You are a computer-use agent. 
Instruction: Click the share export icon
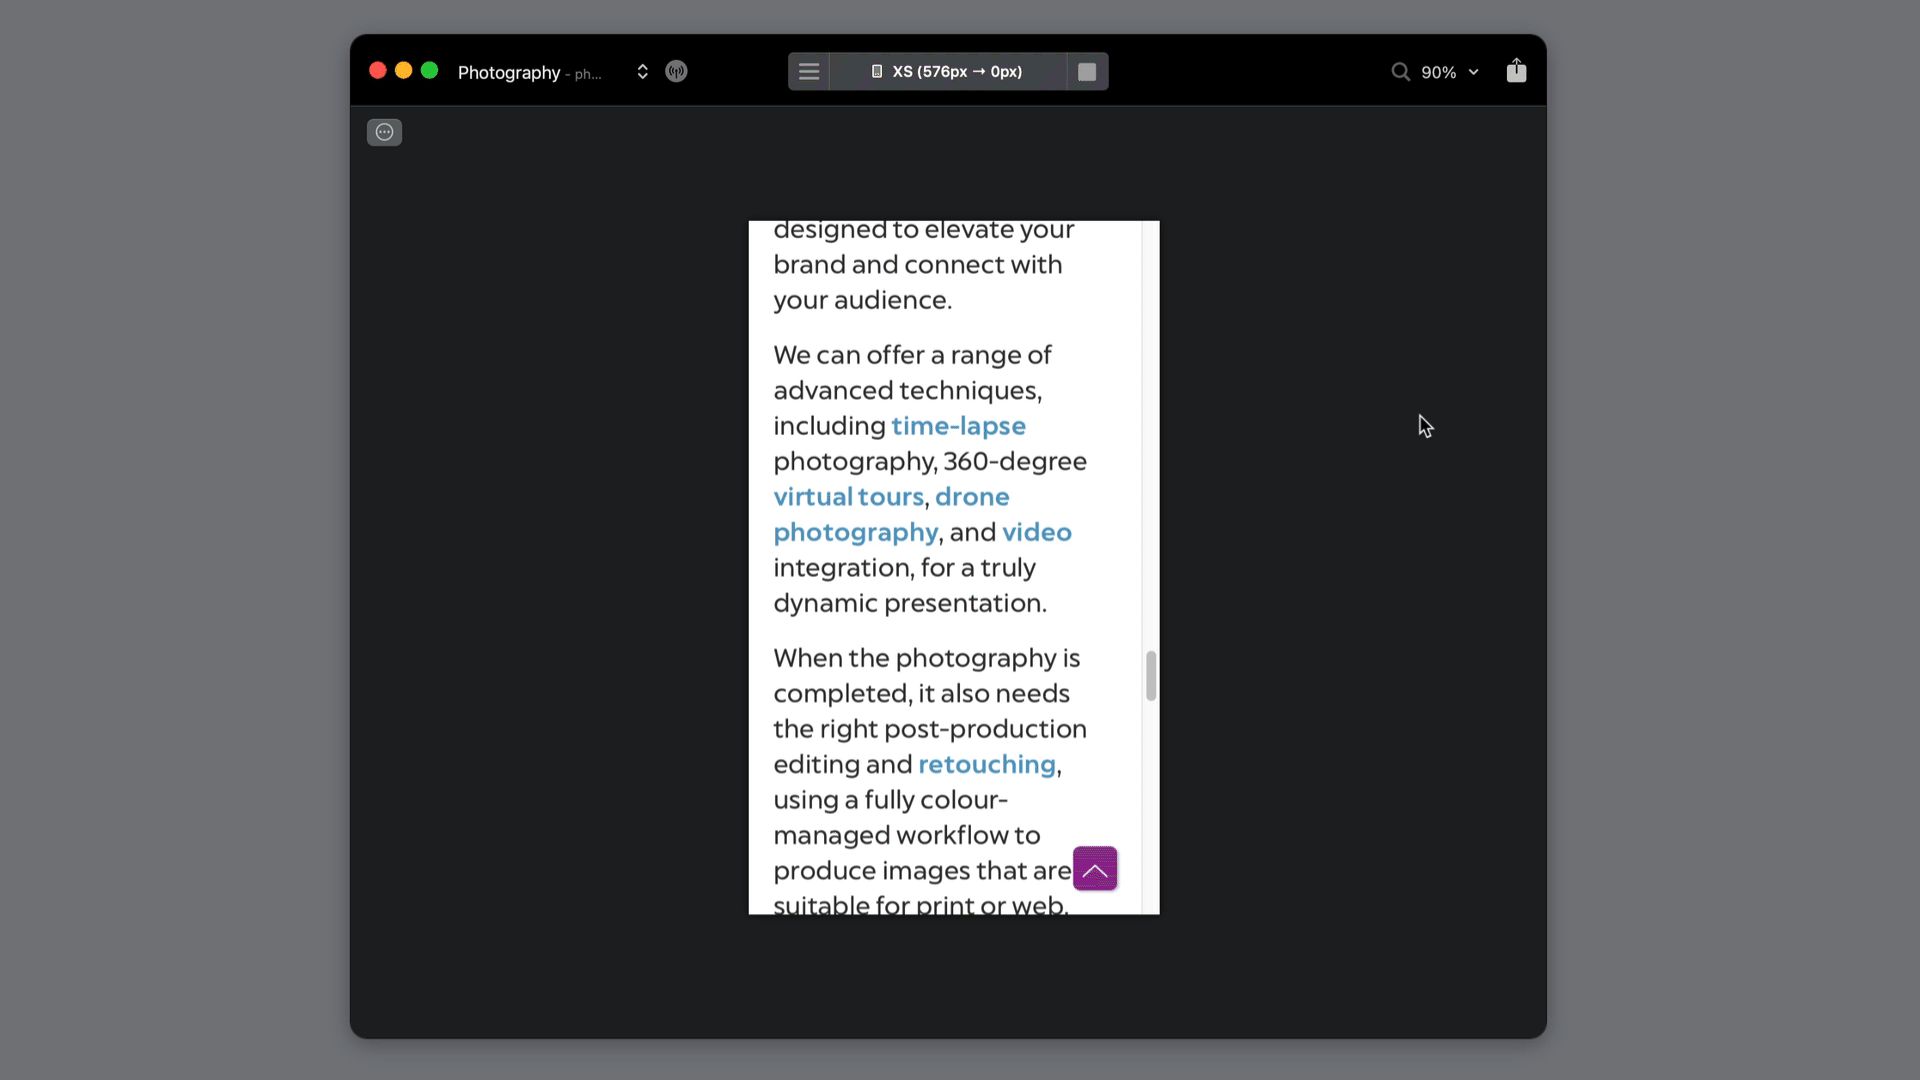[1516, 71]
